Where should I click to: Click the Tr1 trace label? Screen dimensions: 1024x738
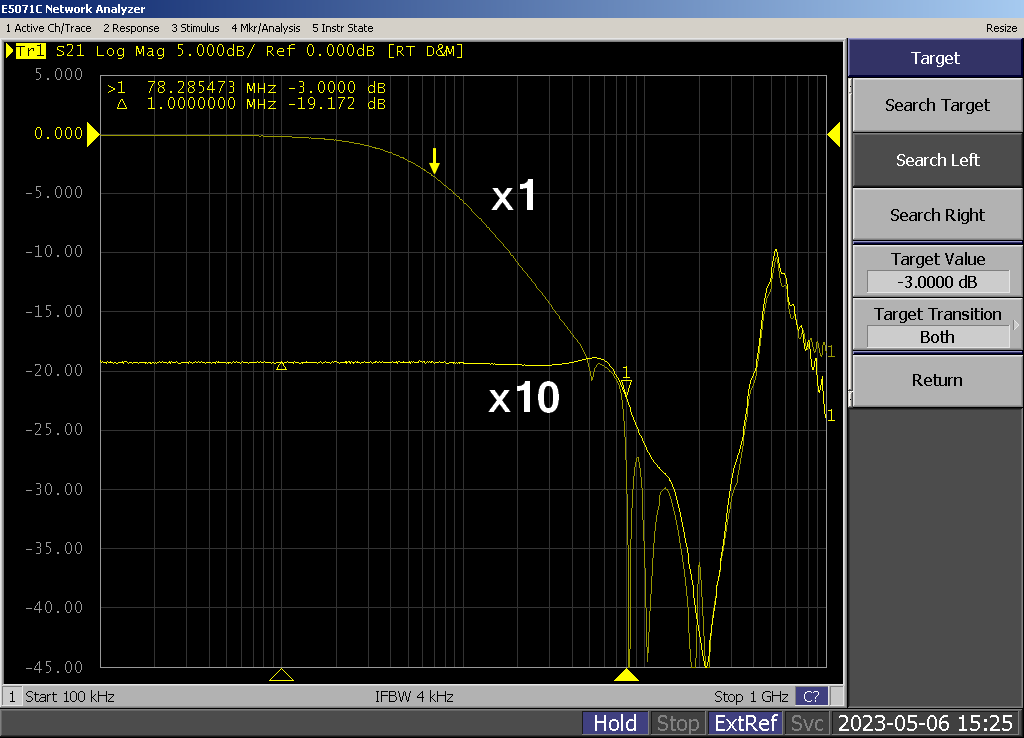pos(30,51)
